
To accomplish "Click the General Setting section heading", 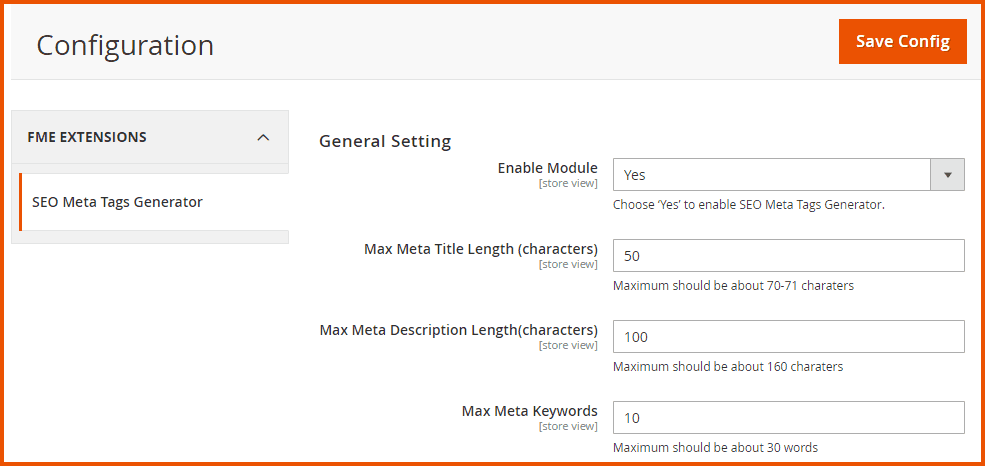I will [x=385, y=141].
